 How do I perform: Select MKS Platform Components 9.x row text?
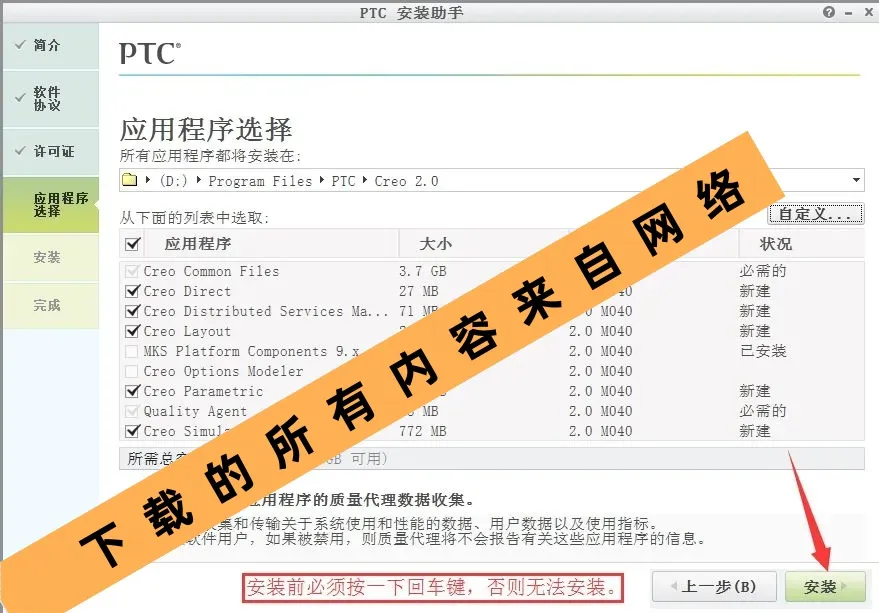click(x=251, y=351)
